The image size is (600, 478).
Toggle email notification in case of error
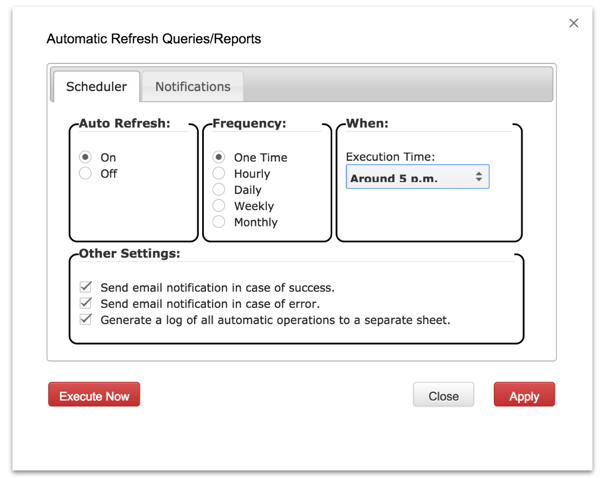pos(86,303)
